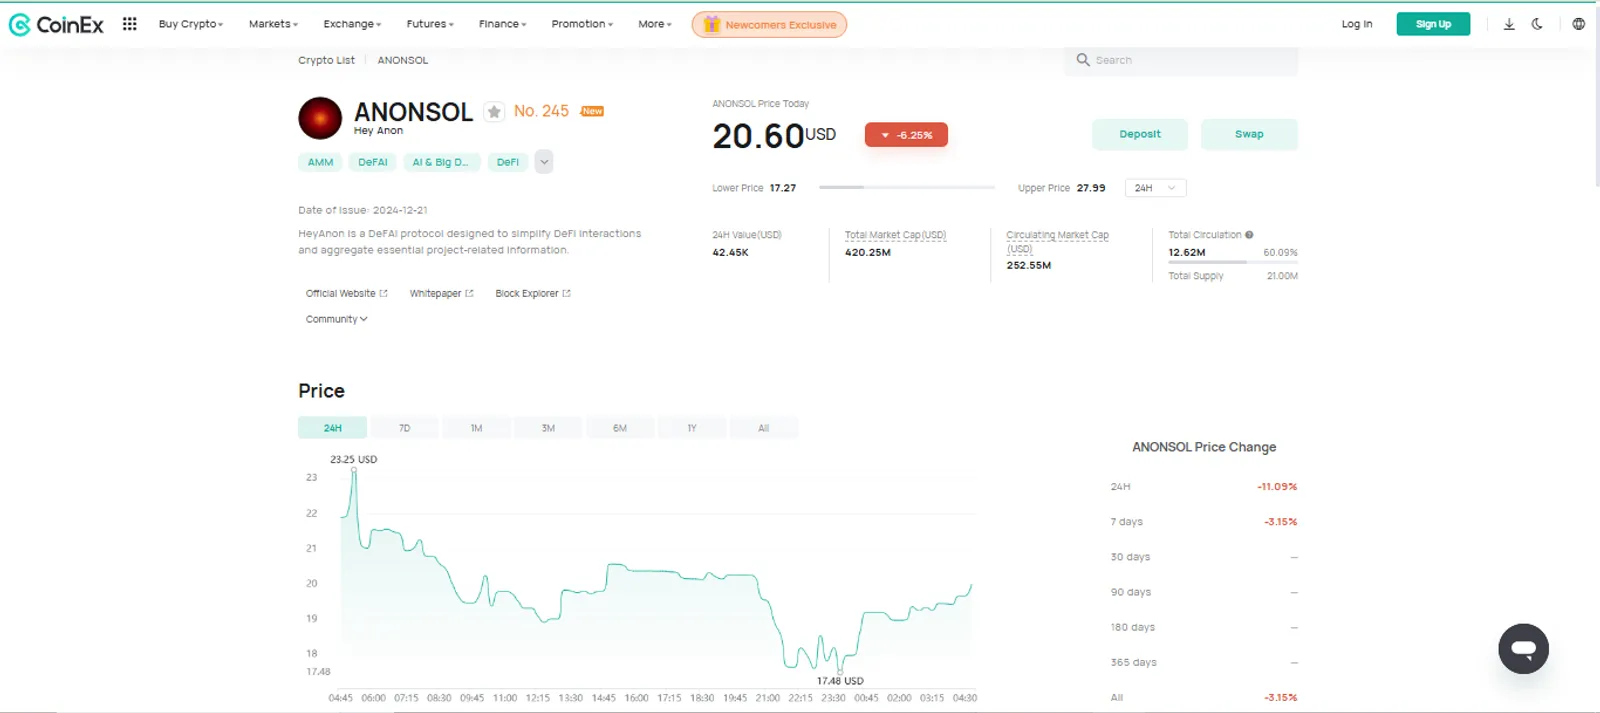Image resolution: width=1600 pixels, height=713 pixels.
Task: Click the Circulating Market Cap label
Action: coord(1057,241)
